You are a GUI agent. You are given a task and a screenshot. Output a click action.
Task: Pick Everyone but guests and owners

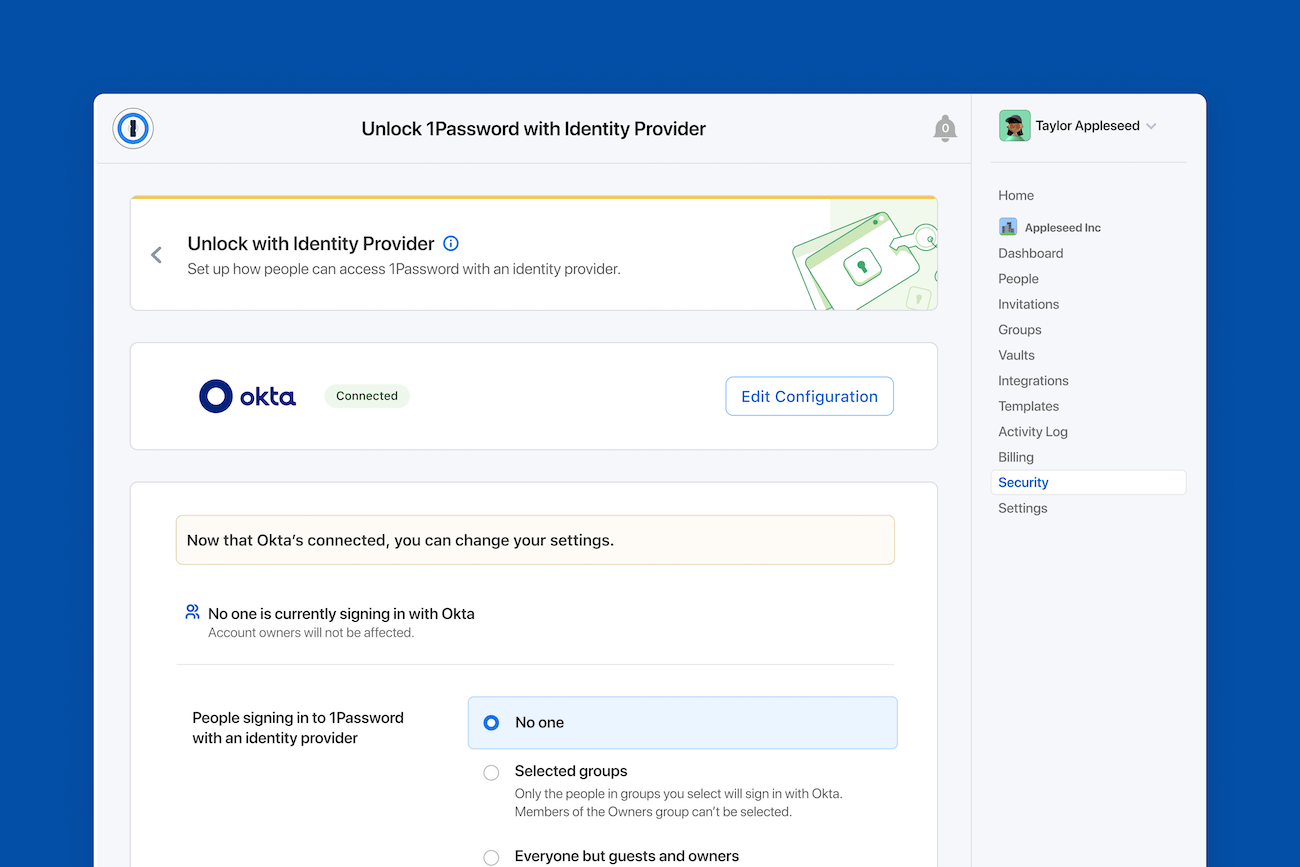click(x=491, y=857)
